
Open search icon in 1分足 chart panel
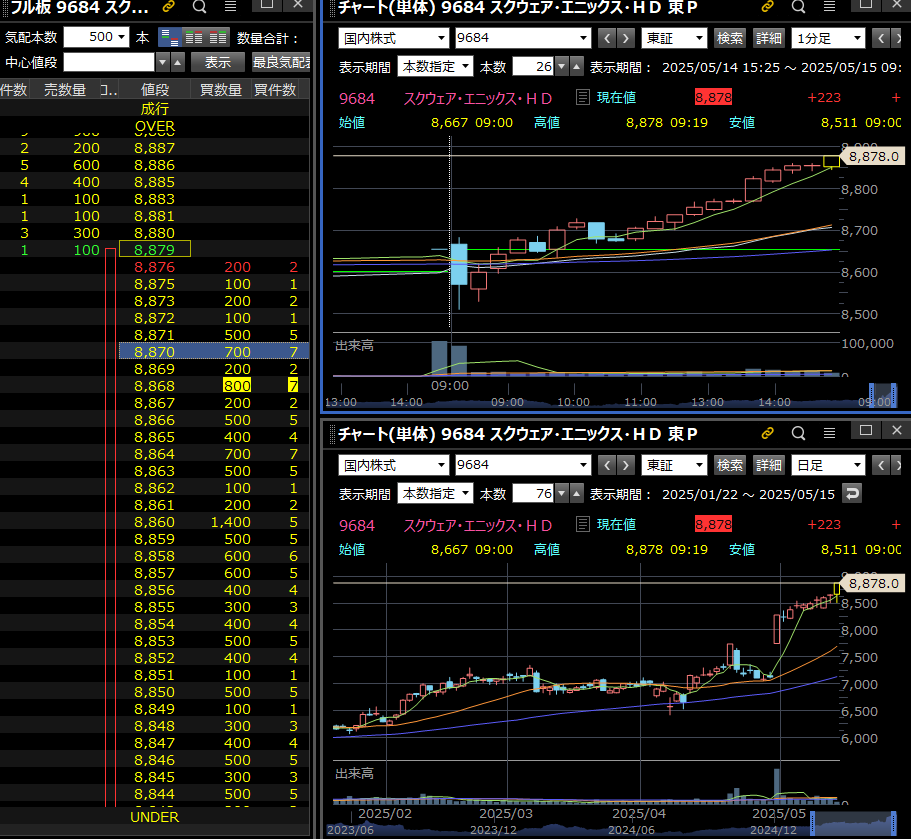(799, 6)
